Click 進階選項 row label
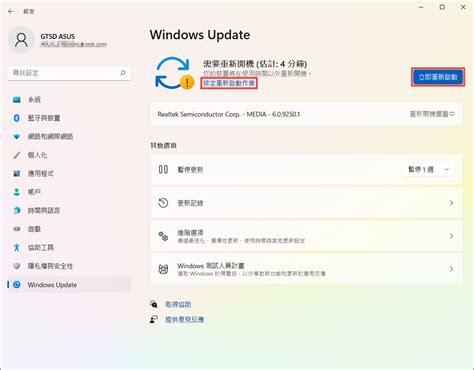 tap(190, 232)
